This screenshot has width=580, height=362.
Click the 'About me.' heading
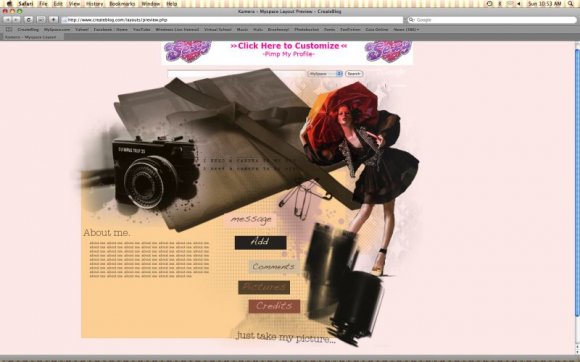[x=107, y=233]
